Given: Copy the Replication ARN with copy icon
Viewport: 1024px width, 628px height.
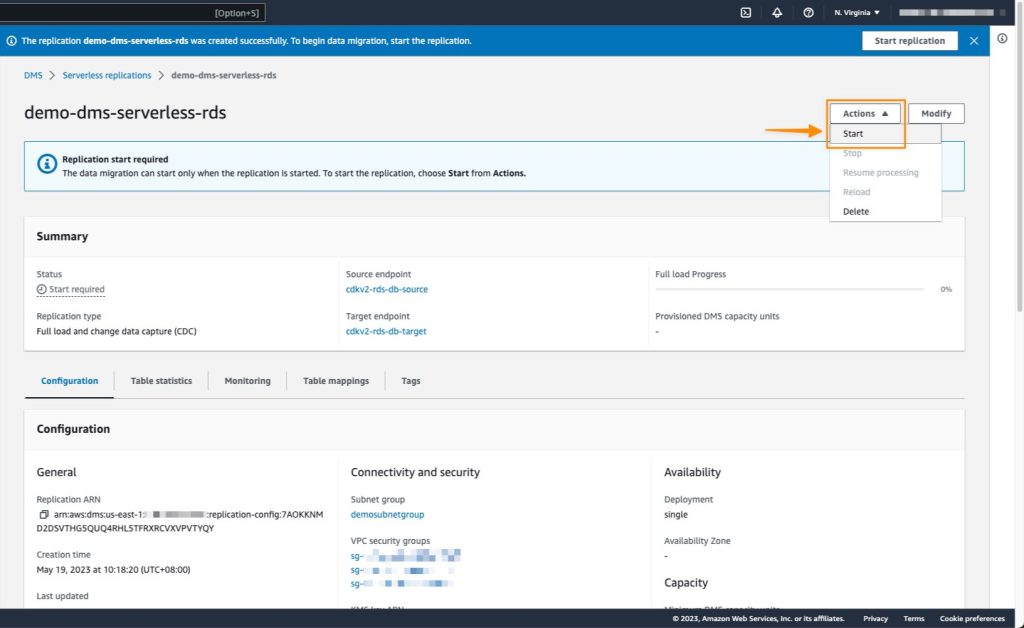Looking at the screenshot, I should pos(44,514).
